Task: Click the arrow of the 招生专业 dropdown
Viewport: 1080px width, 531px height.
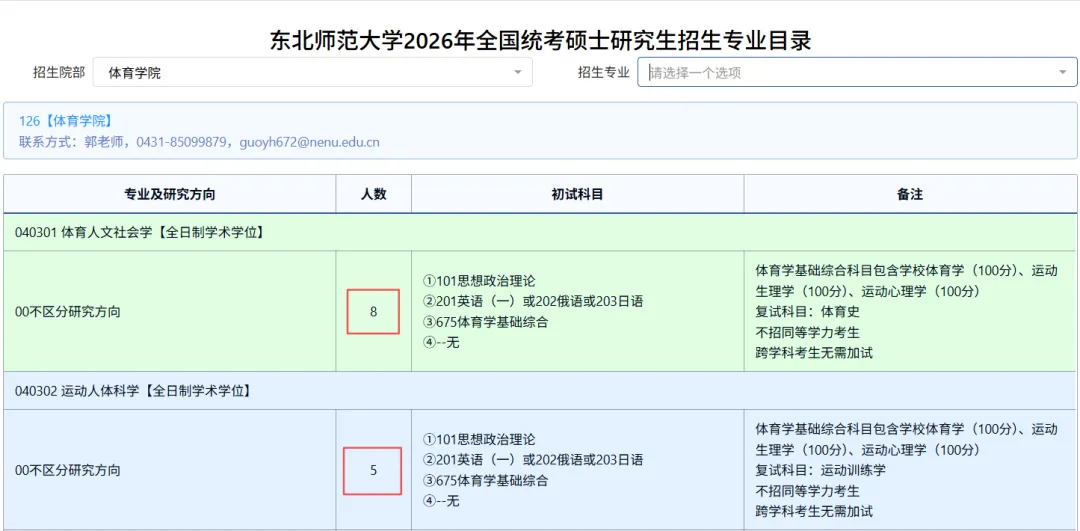Action: tap(1063, 72)
